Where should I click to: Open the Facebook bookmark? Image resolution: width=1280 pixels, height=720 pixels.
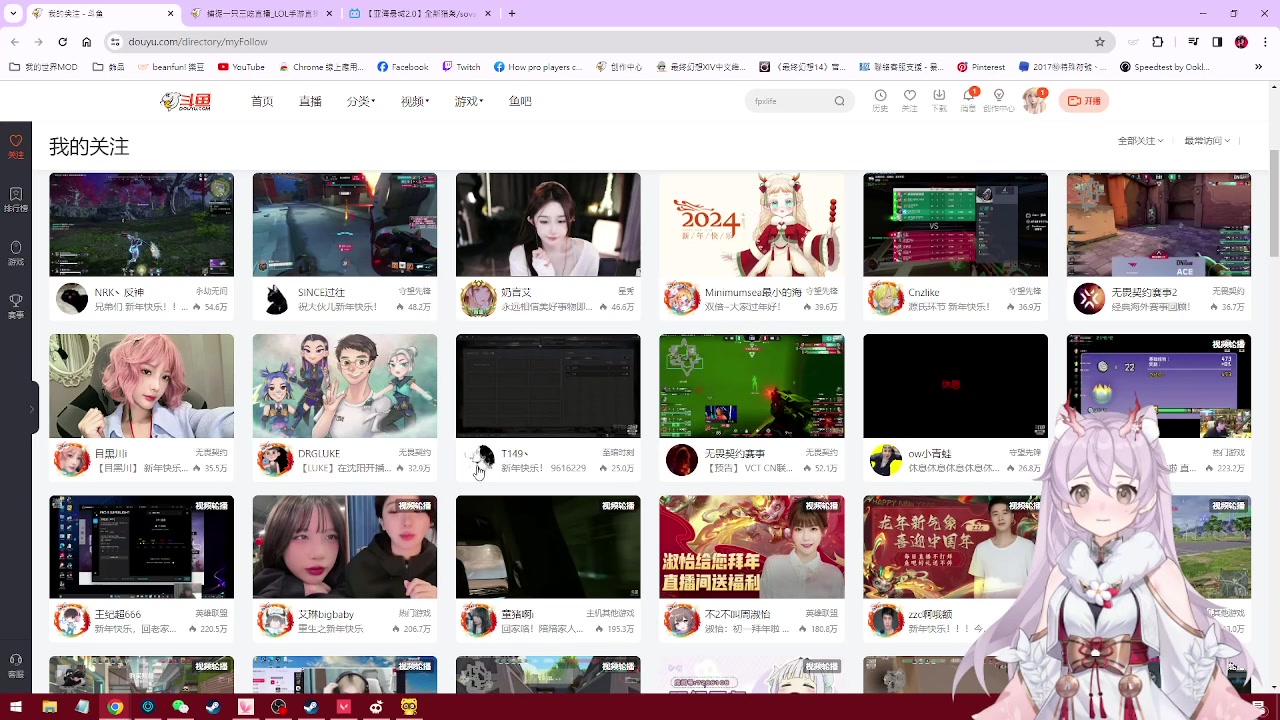[403, 67]
